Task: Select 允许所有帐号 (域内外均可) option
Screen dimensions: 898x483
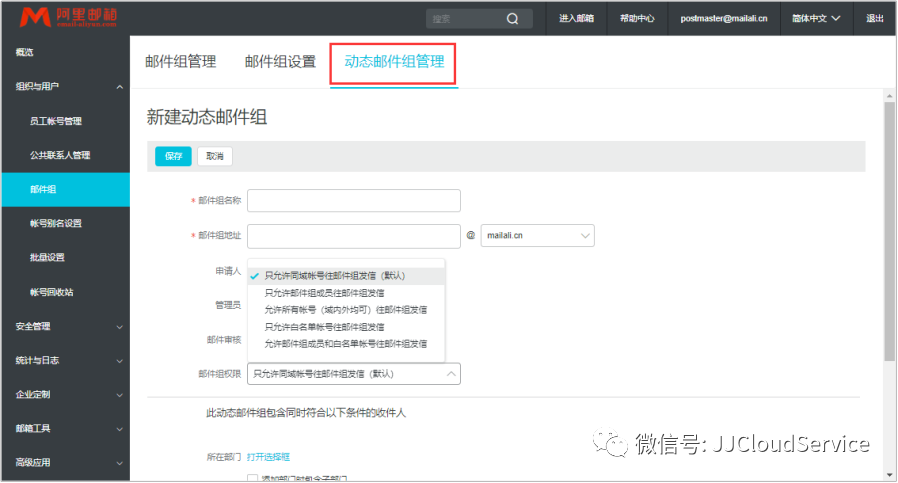Action: pyautogui.click(x=346, y=310)
